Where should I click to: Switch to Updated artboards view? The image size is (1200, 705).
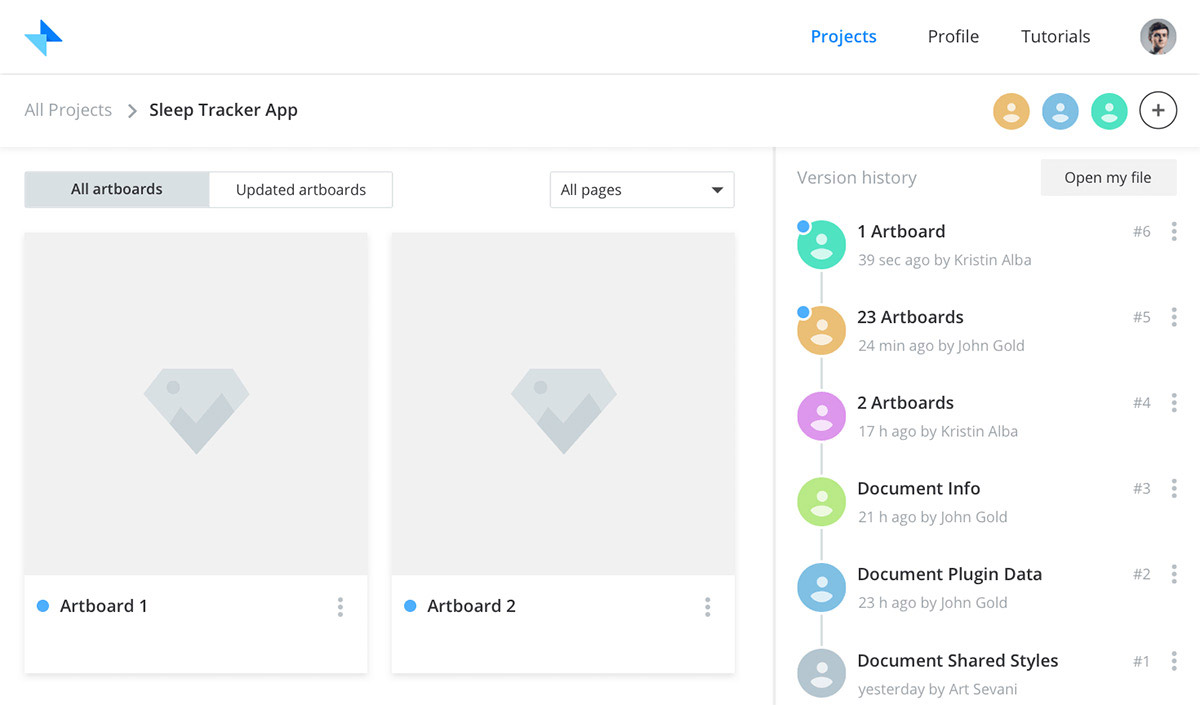(301, 190)
